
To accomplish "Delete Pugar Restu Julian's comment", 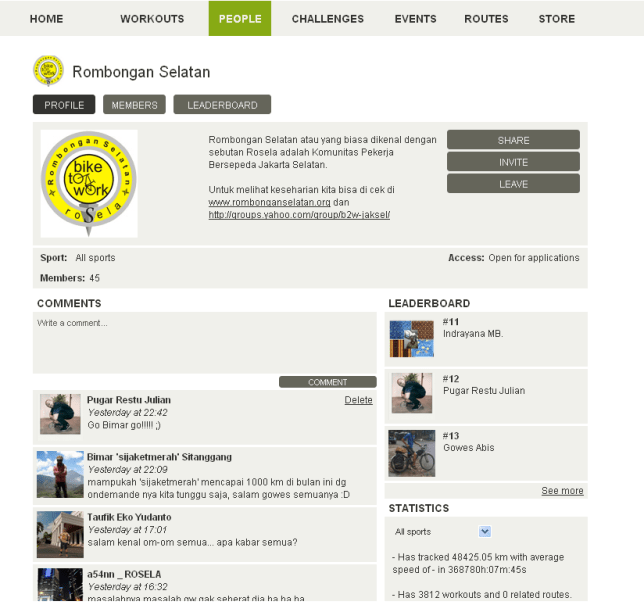I will click(358, 400).
